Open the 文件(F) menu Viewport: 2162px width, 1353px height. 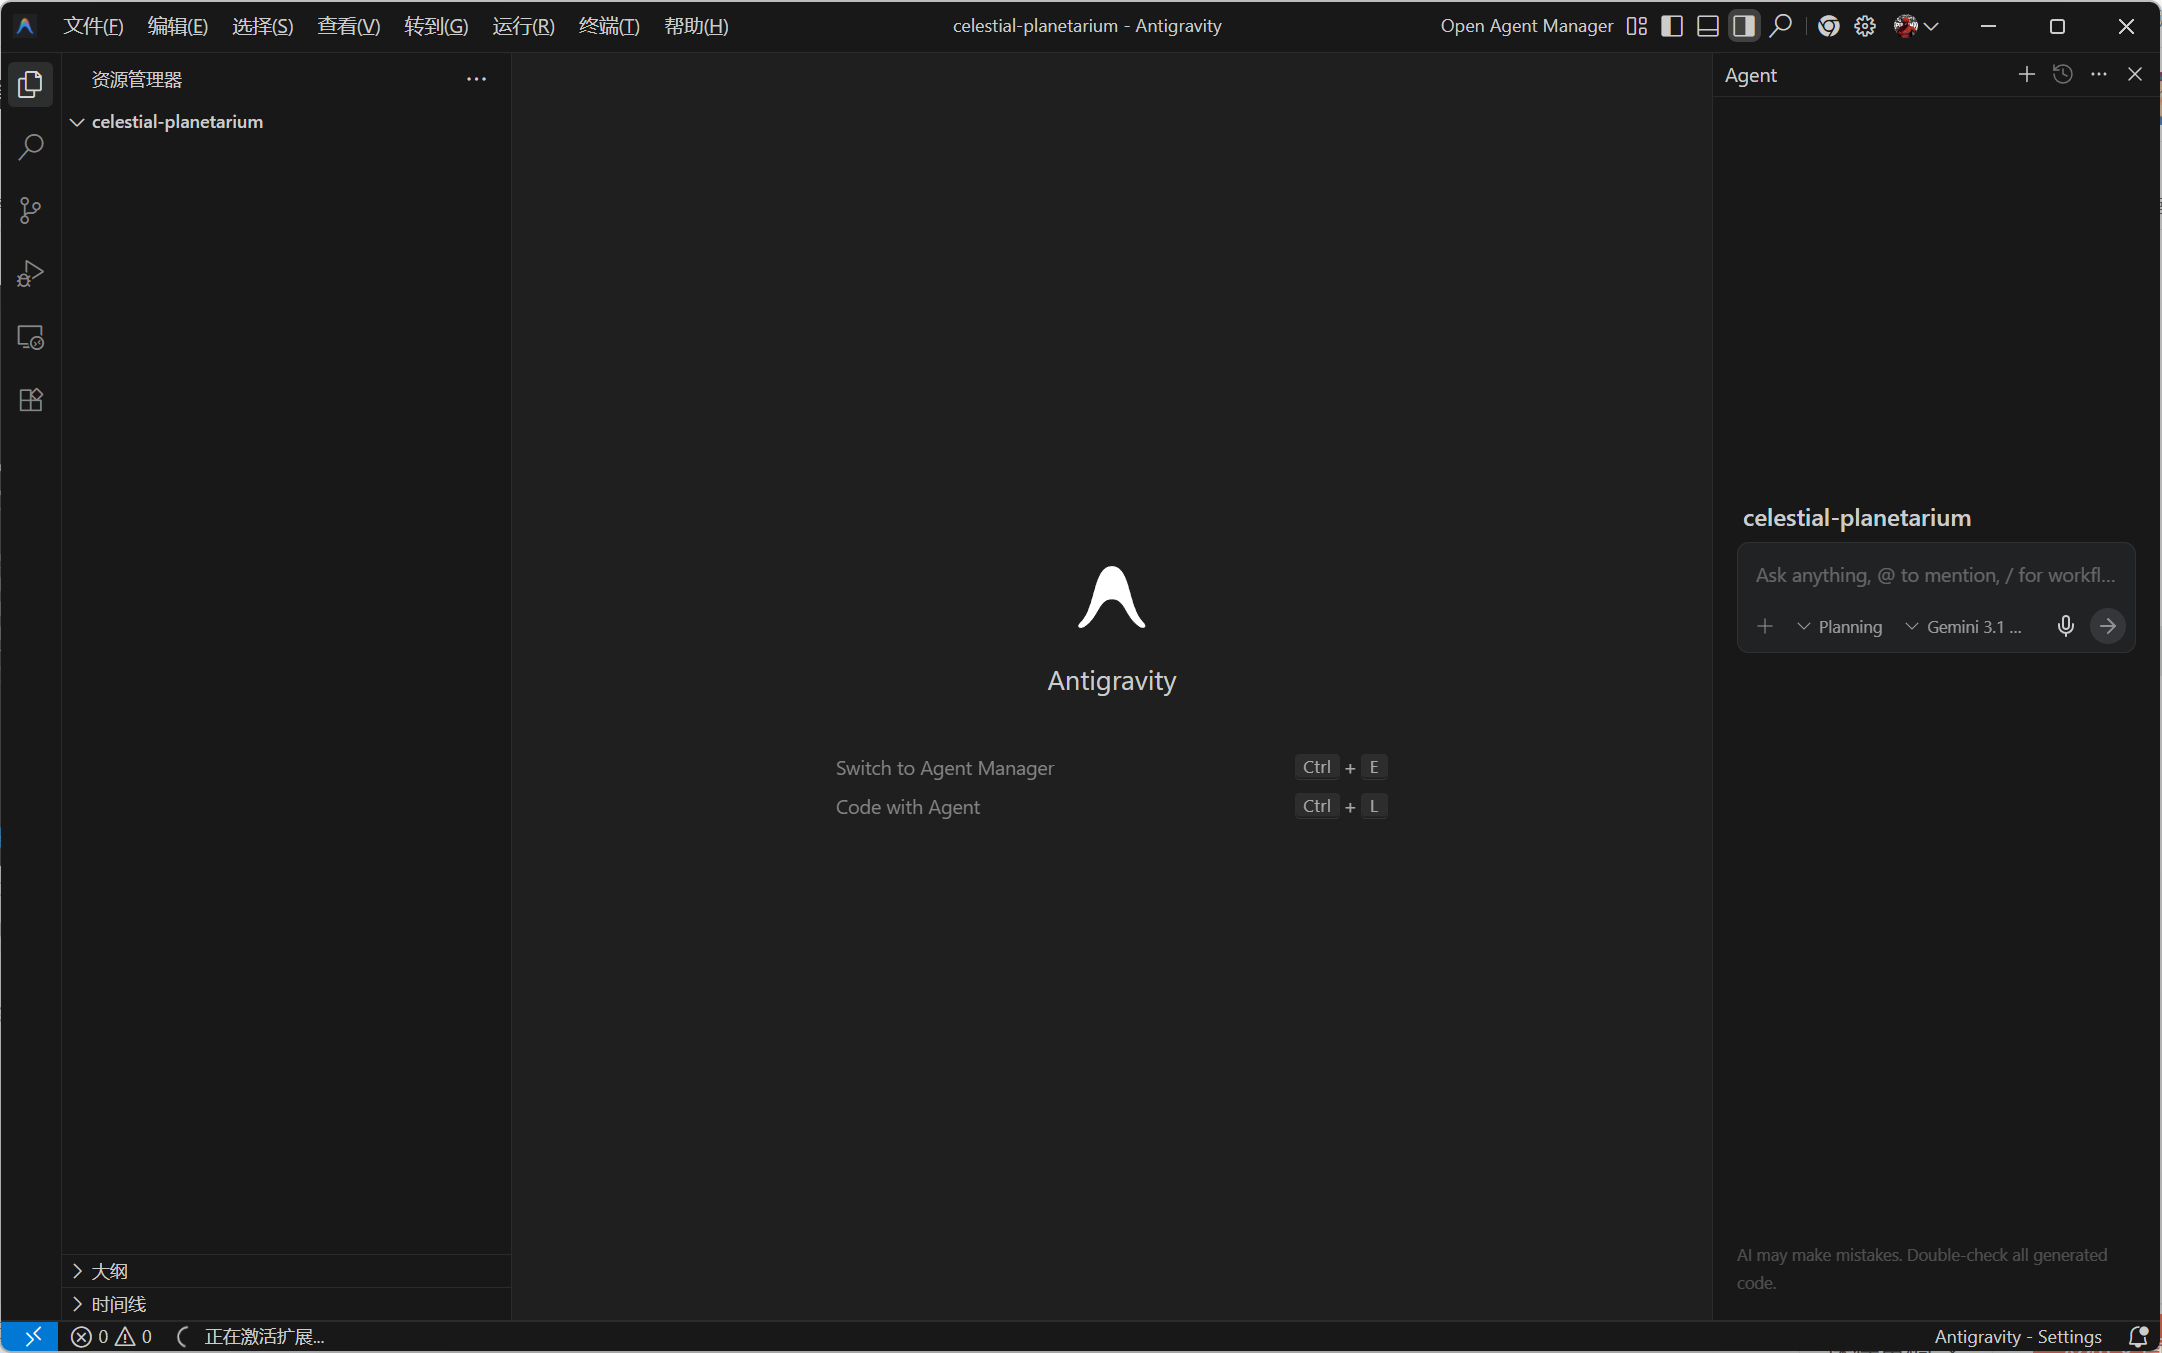93,26
